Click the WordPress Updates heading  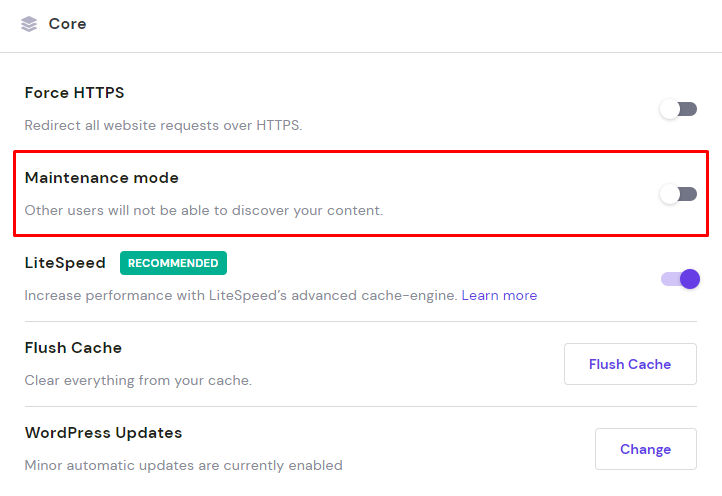pyautogui.click(x=103, y=433)
